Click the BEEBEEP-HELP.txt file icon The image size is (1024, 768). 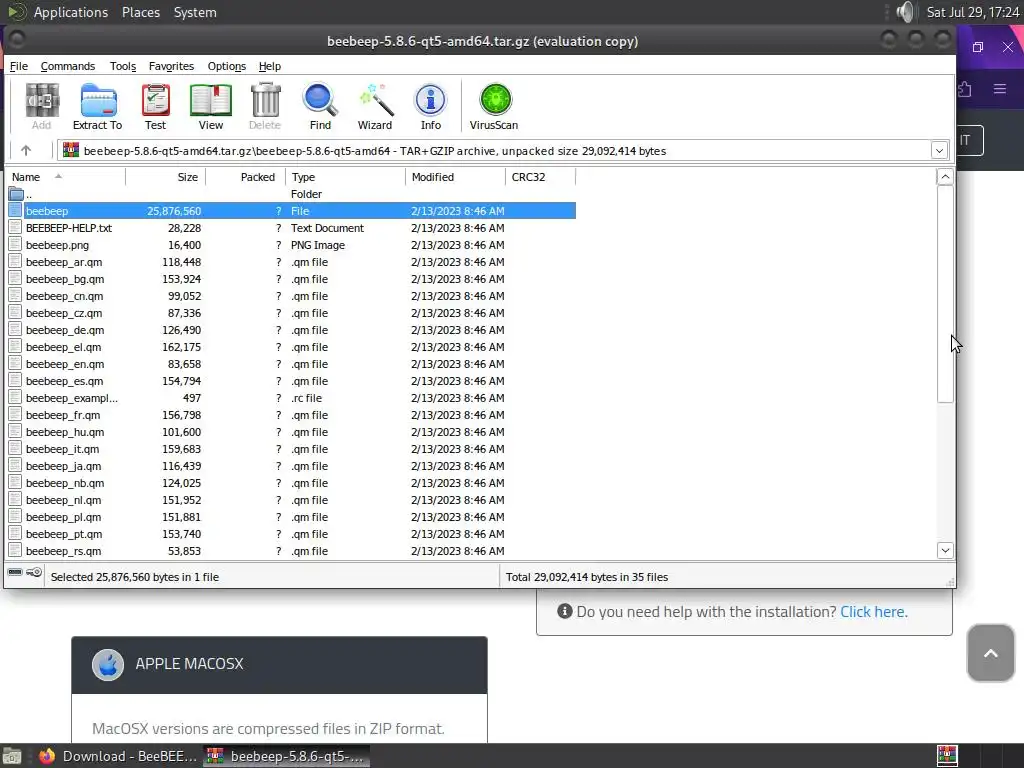point(15,228)
